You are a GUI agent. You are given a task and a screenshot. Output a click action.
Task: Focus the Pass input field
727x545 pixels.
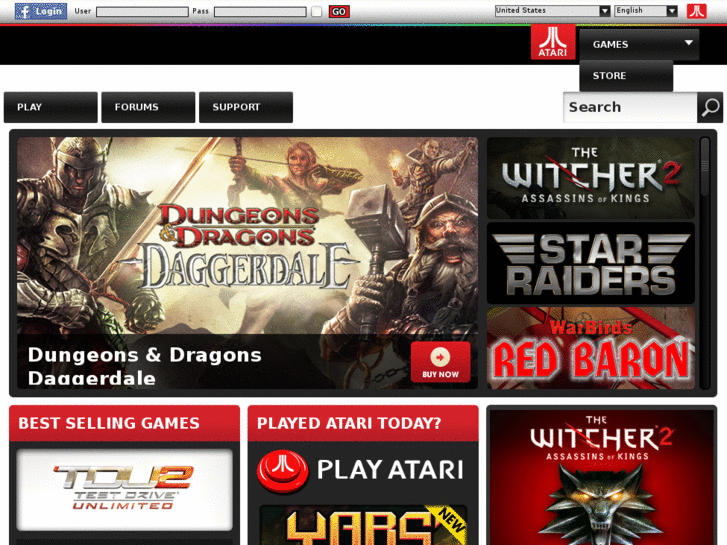click(x=260, y=12)
